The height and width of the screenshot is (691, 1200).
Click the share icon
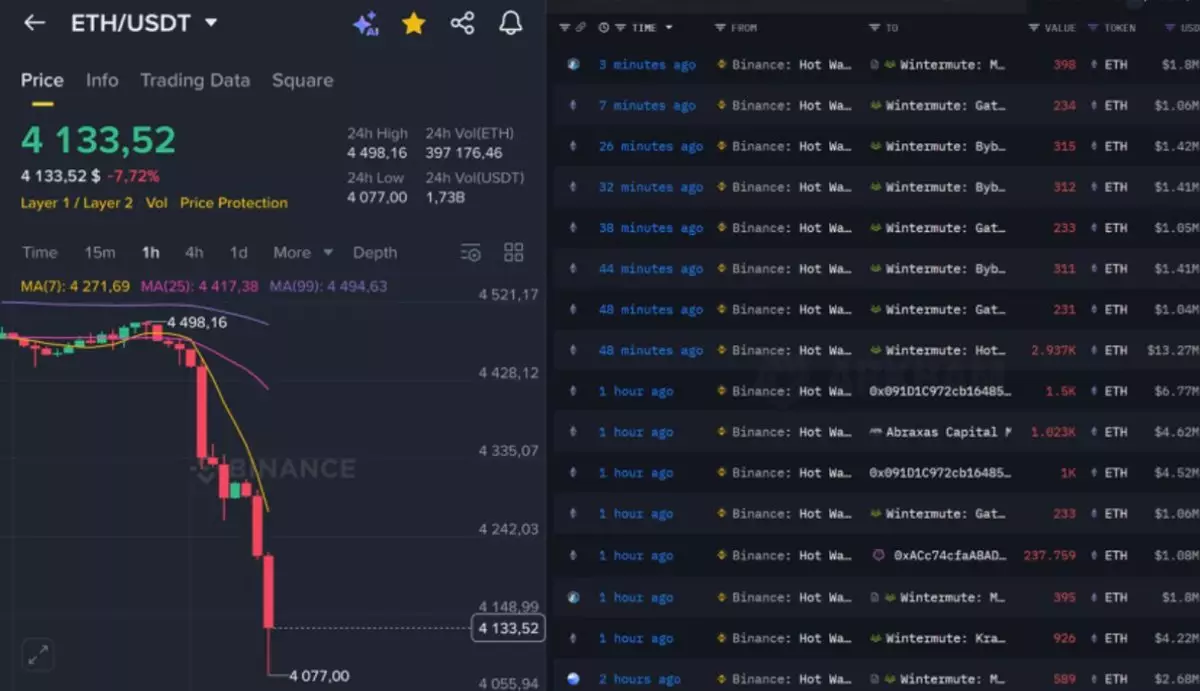pyautogui.click(x=462, y=24)
